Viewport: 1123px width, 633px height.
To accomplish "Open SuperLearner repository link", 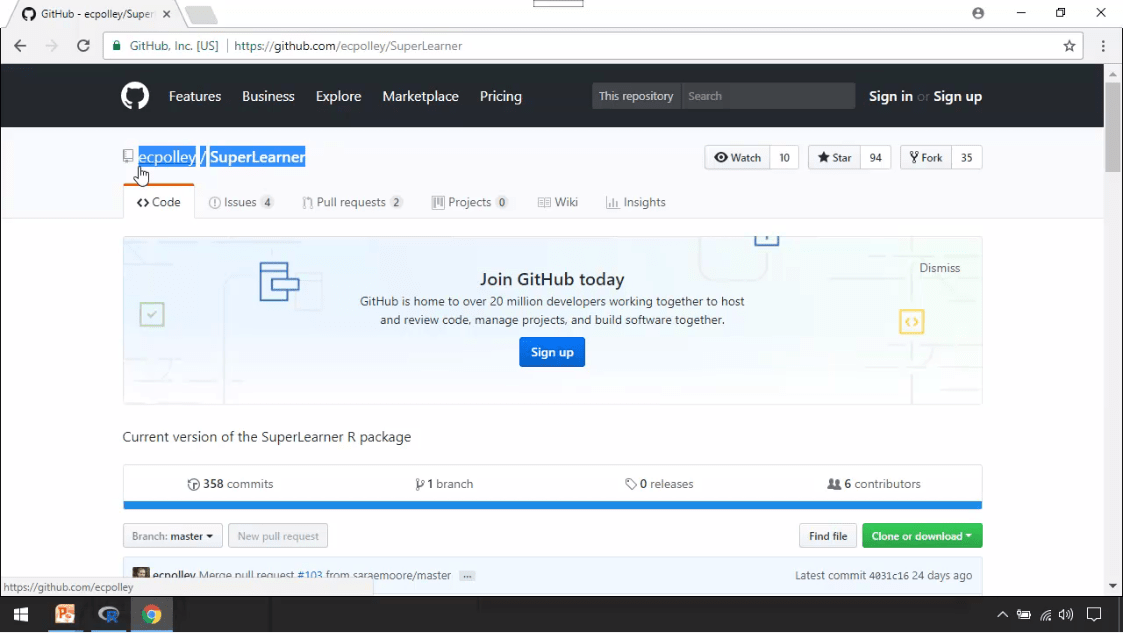I will pyautogui.click(x=257, y=157).
